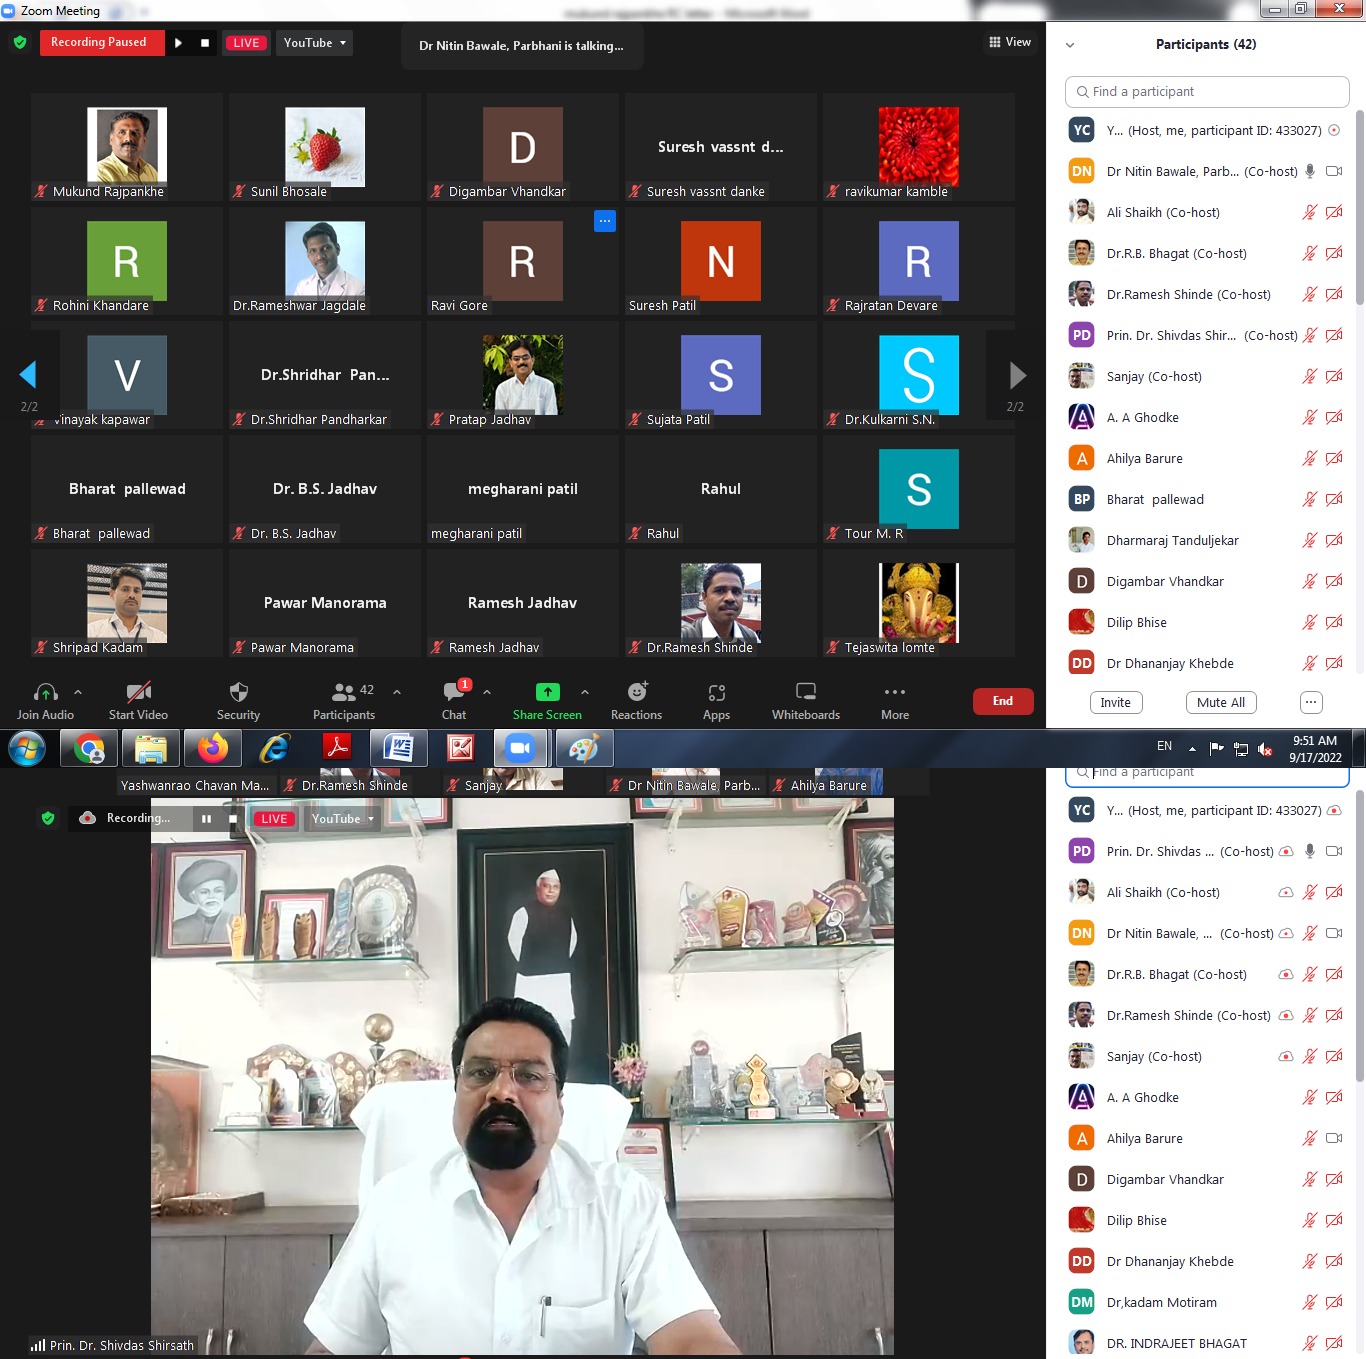Open Adobe Acrobat from the taskbar

coord(336,748)
